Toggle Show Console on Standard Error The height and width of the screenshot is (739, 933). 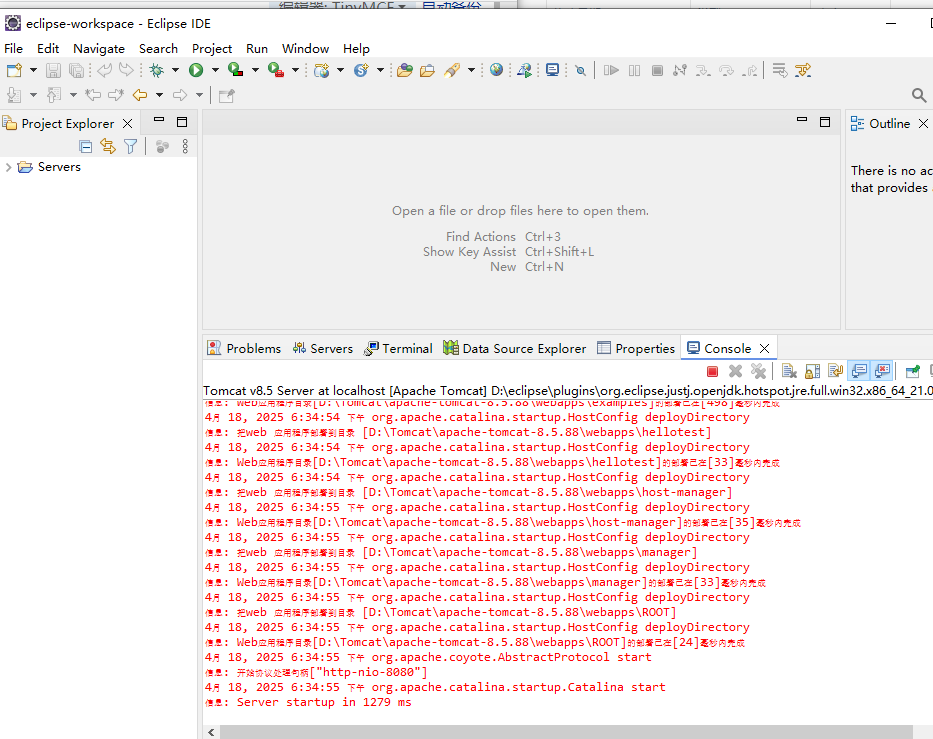point(882,371)
